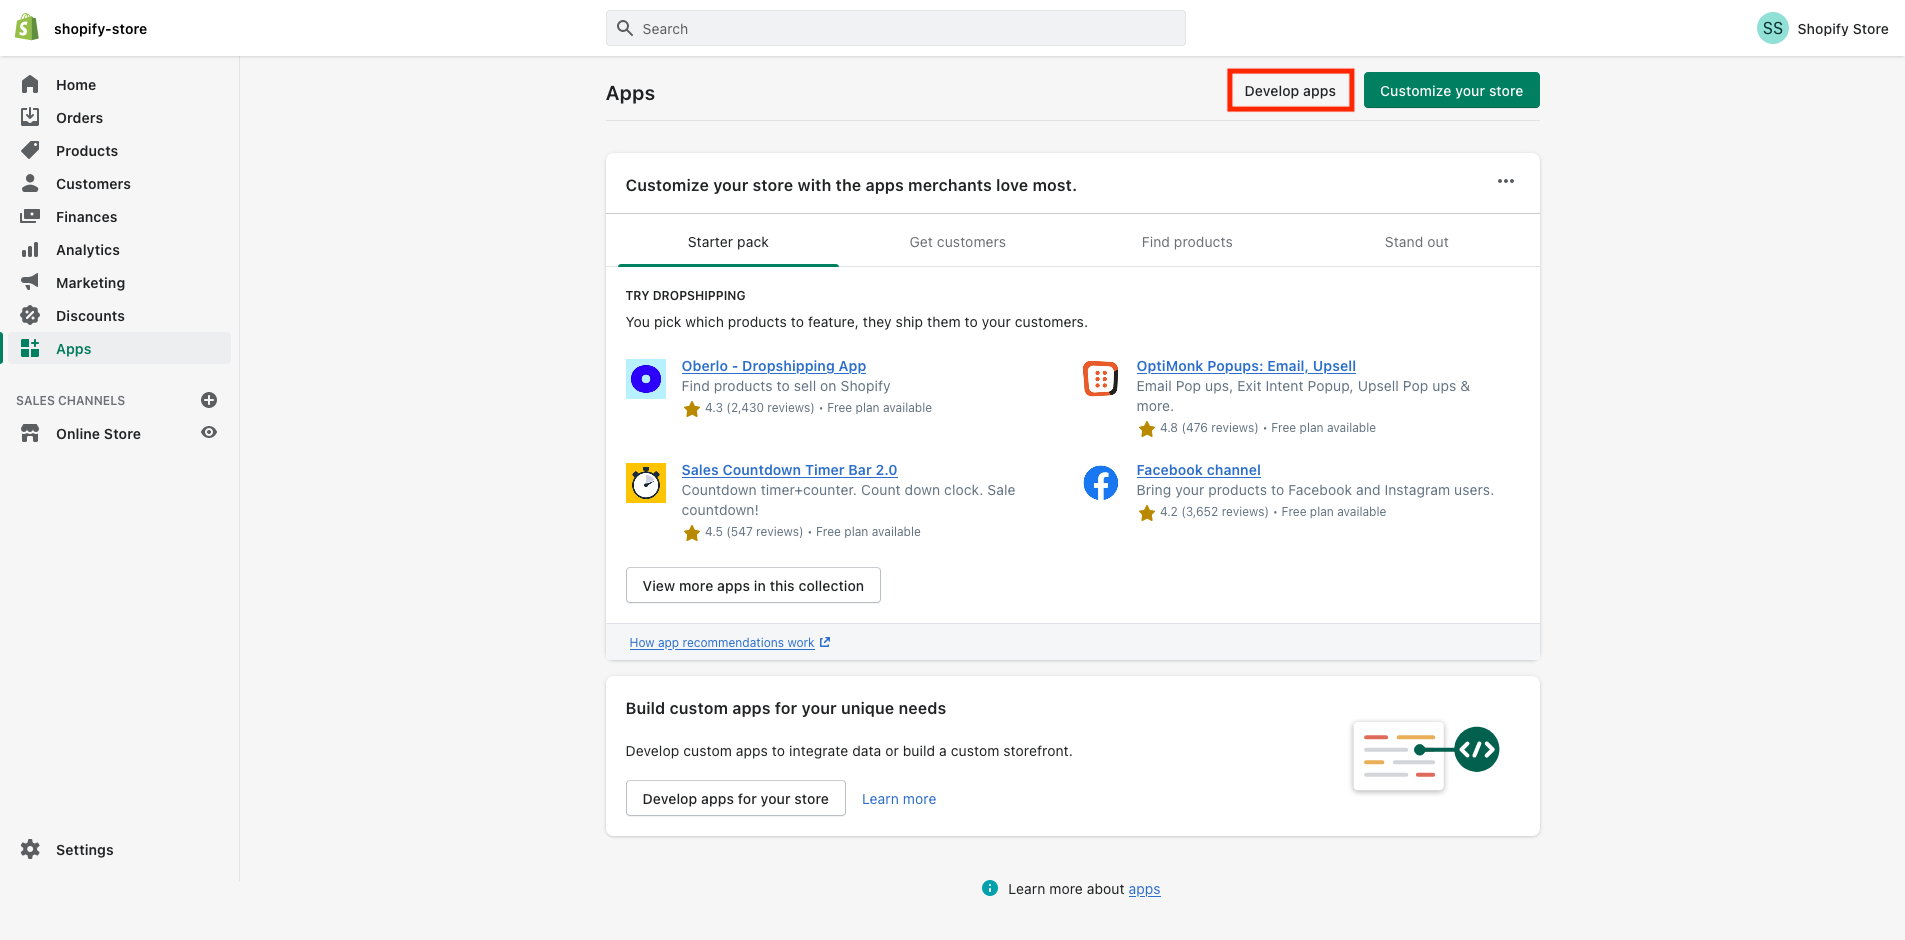
Task: Click the Shopify bag logo icon
Action: coord(27,28)
